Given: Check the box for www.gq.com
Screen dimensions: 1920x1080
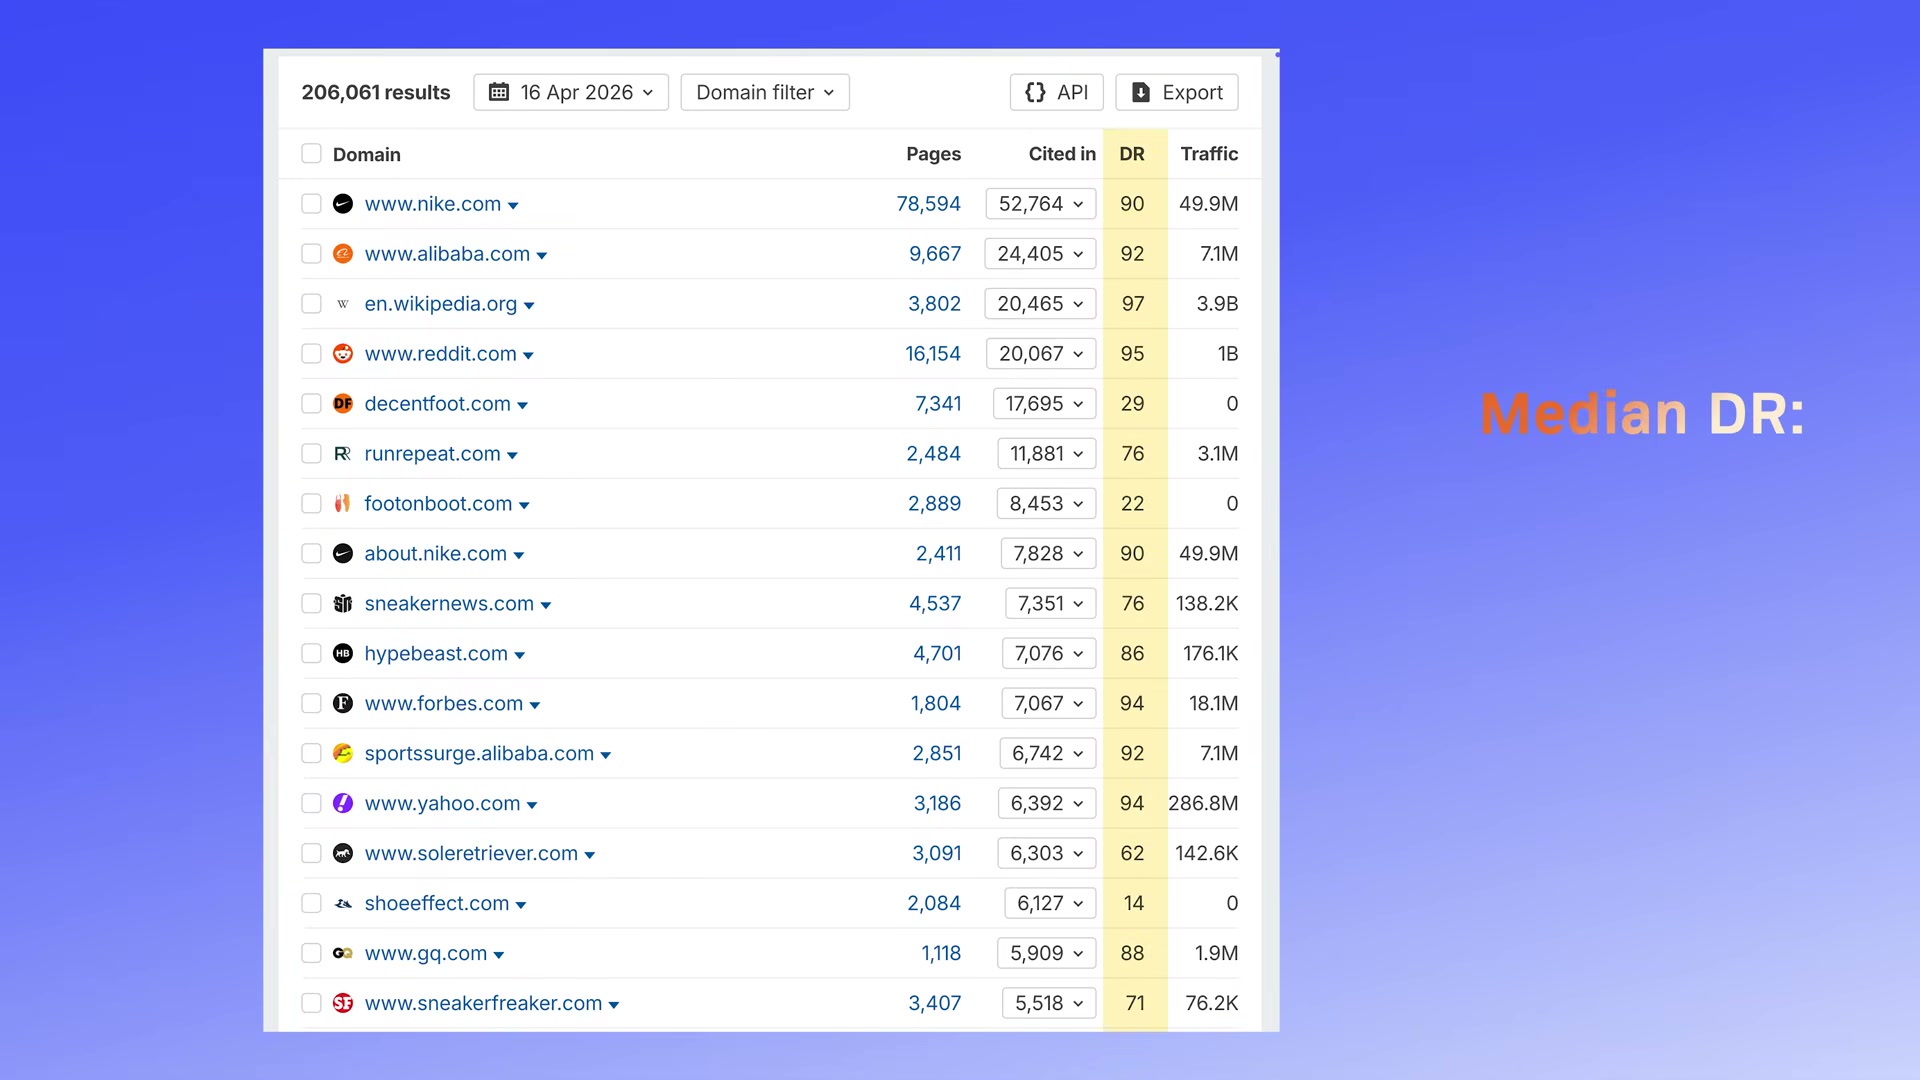Looking at the screenshot, I should point(312,954).
